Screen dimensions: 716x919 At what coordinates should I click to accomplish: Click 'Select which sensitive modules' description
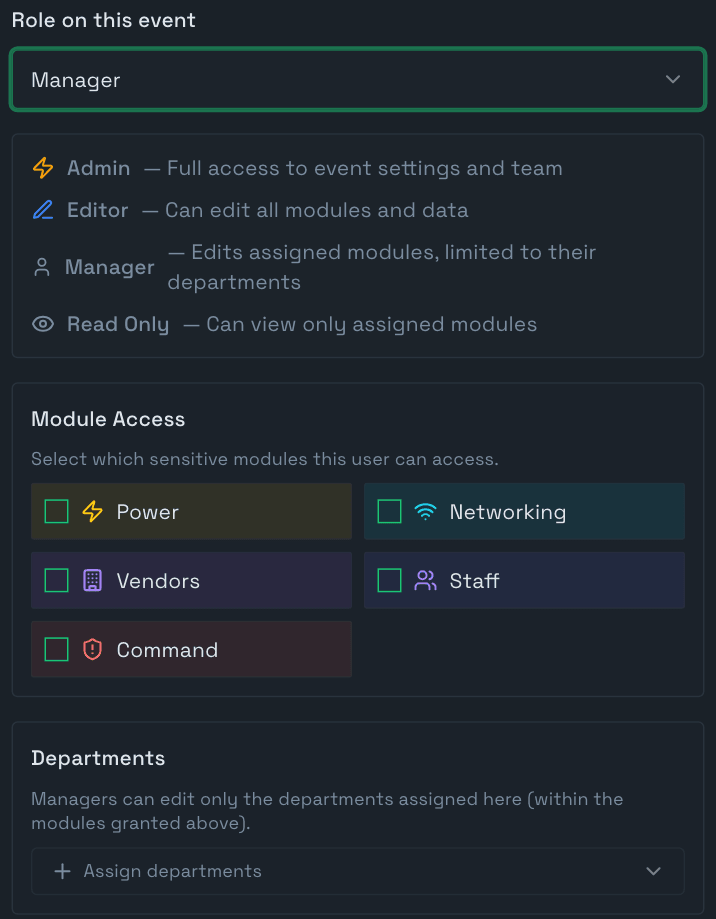(x=265, y=459)
